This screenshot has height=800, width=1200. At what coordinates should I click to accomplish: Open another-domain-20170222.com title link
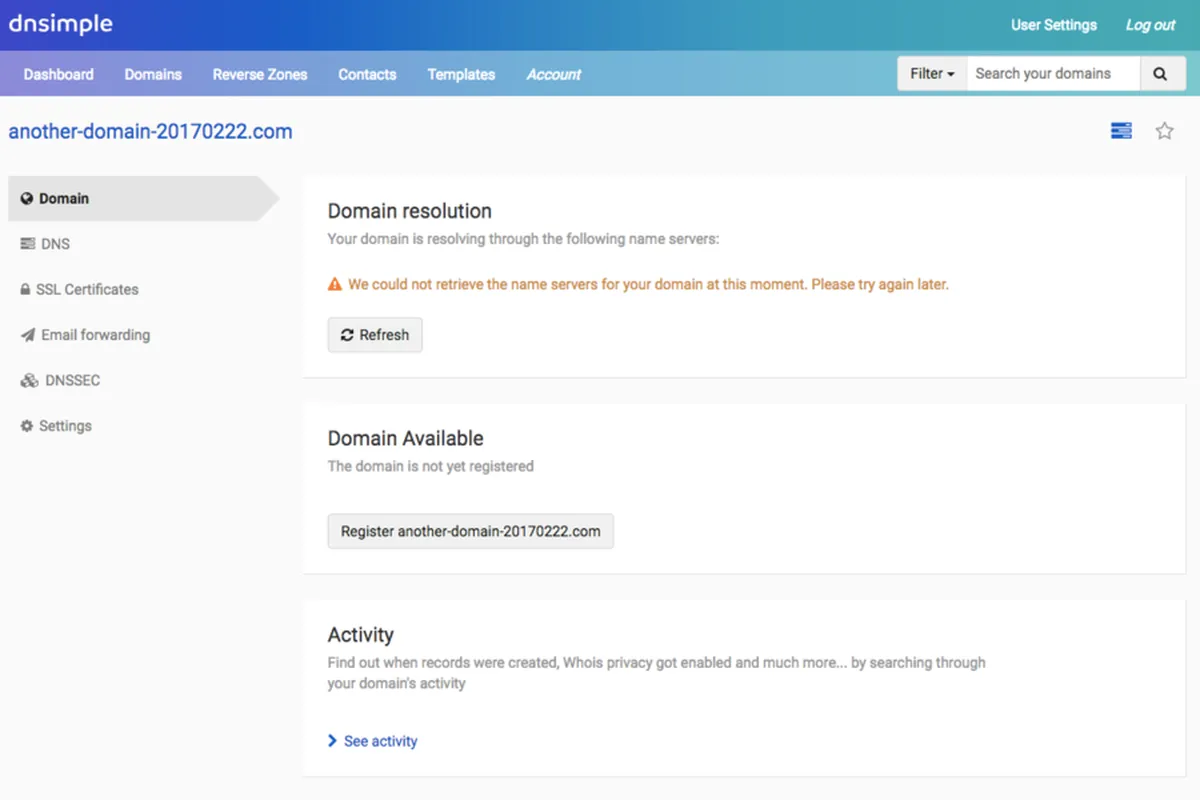point(151,131)
